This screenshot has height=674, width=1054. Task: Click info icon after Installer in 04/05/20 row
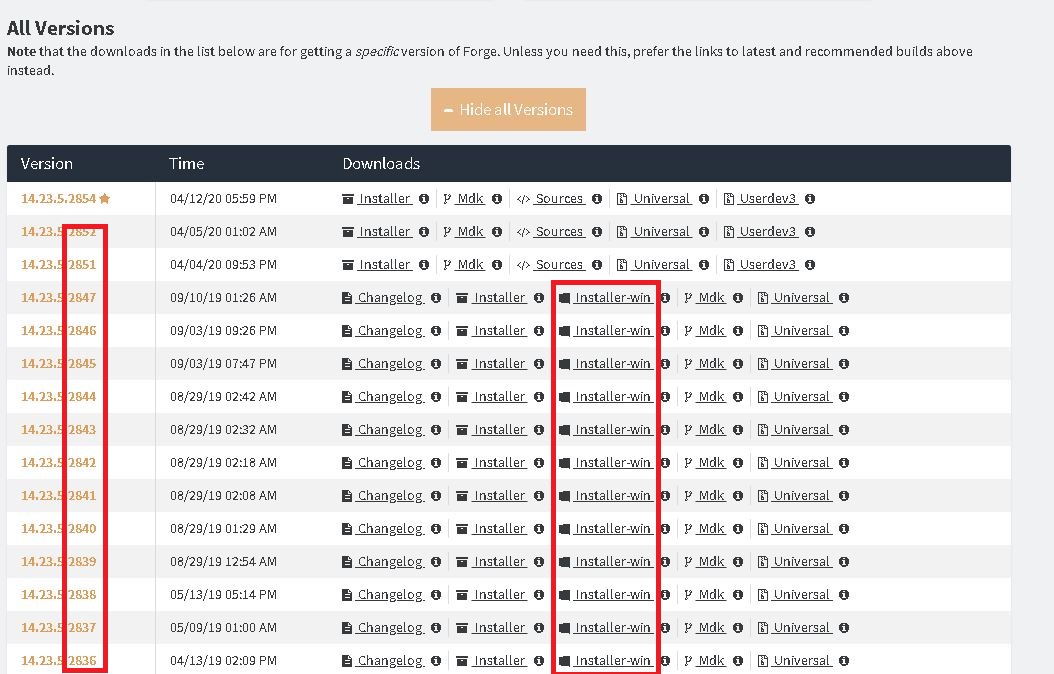coord(423,232)
